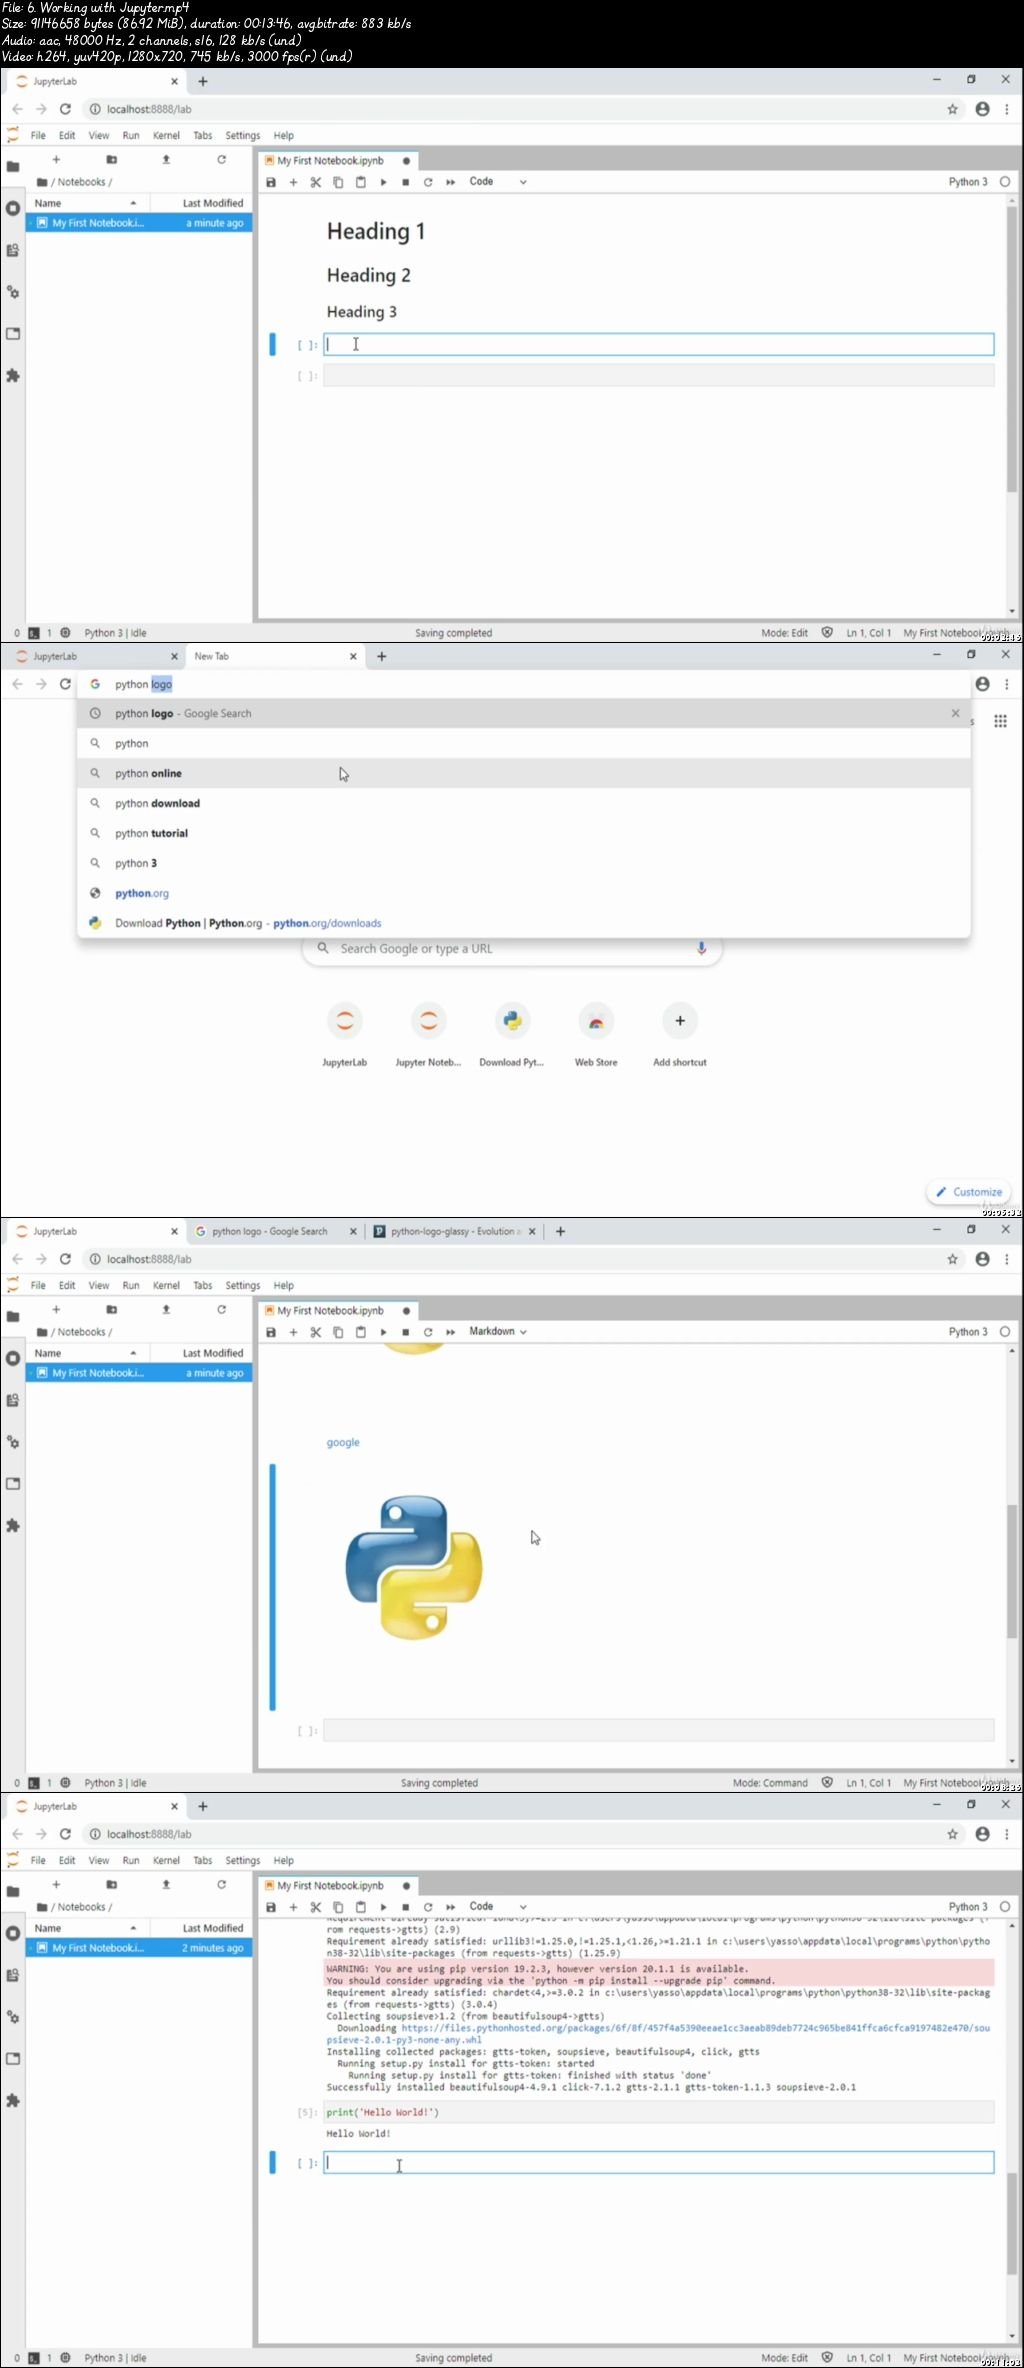Open the Extension Manager puzzle icon in Heading 1 frame
Screen dimensions: 1024x2368
coord(13,376)
